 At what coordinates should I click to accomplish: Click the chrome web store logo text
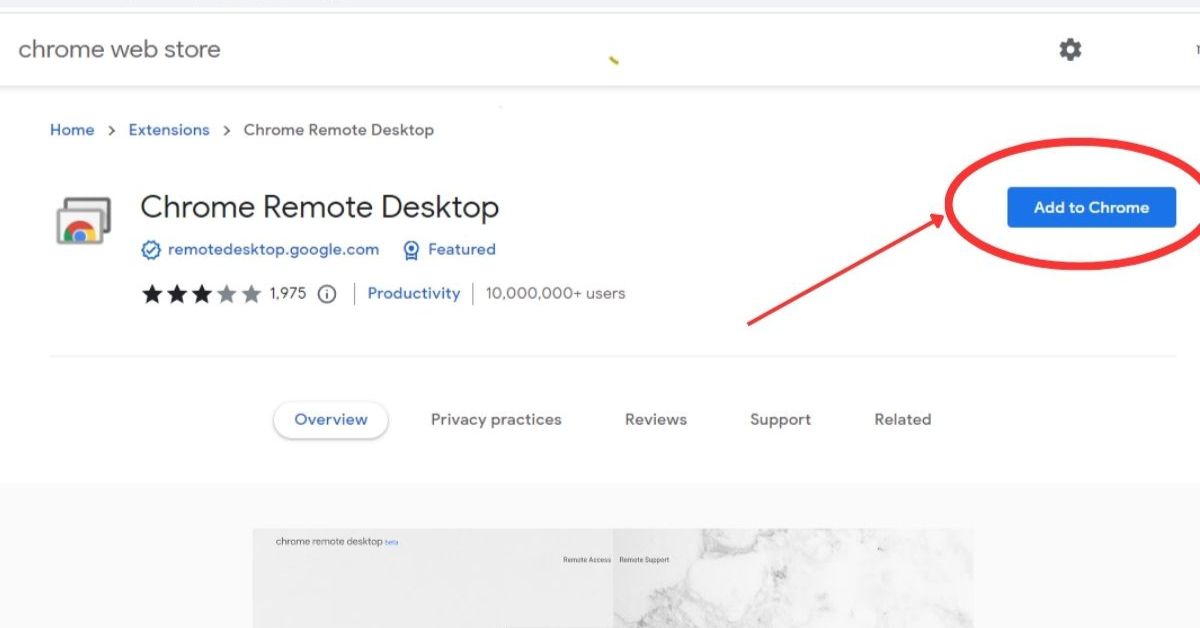pyautogui.click(x=119, y=49)
